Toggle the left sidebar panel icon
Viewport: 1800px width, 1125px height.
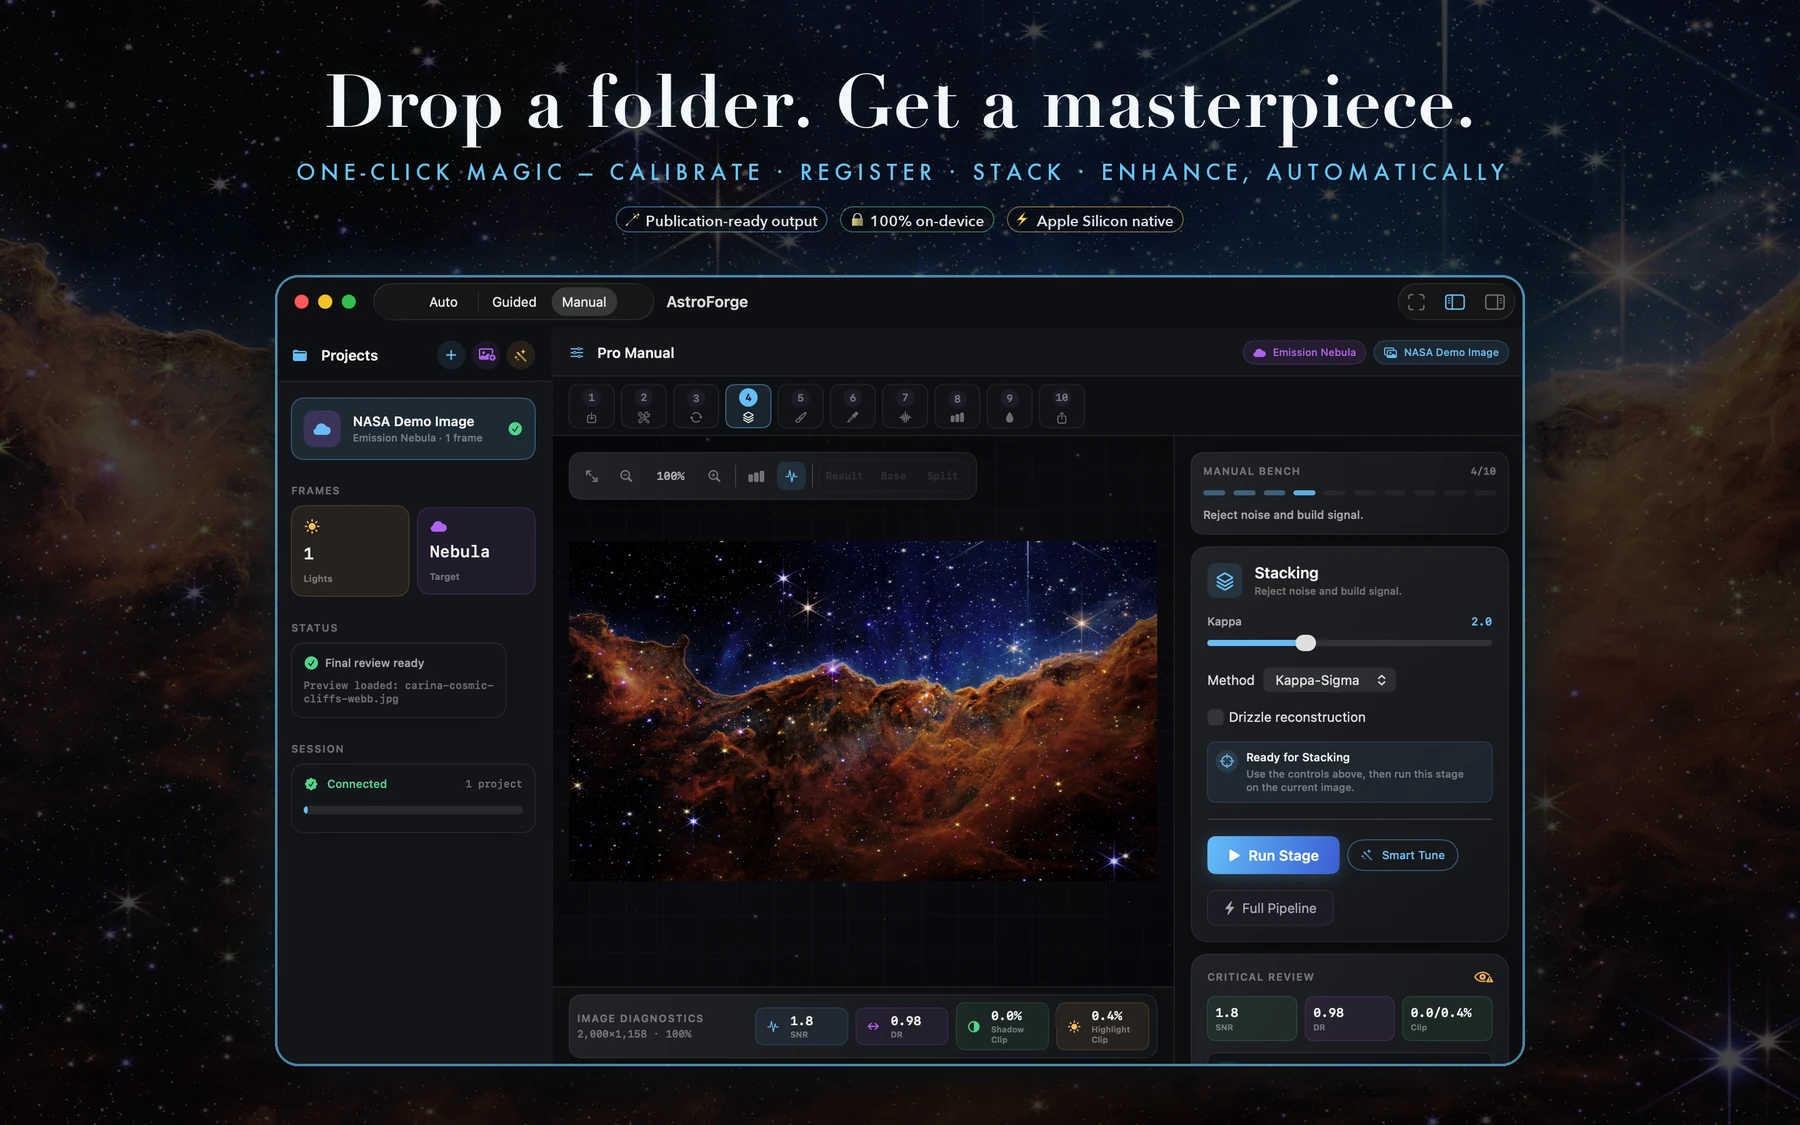(x=1455, y=302)
